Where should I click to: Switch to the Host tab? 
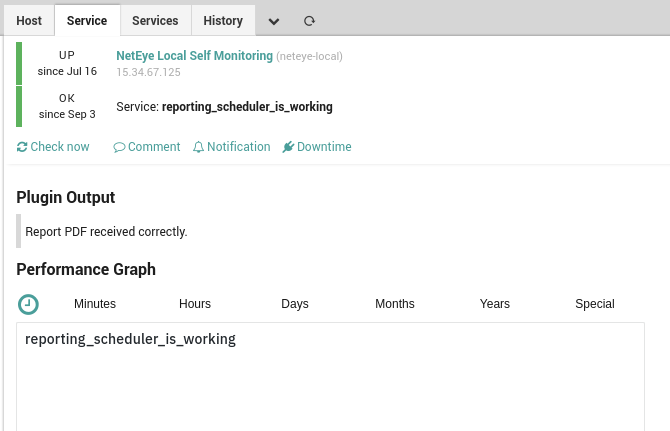click(x=29, y=21)
